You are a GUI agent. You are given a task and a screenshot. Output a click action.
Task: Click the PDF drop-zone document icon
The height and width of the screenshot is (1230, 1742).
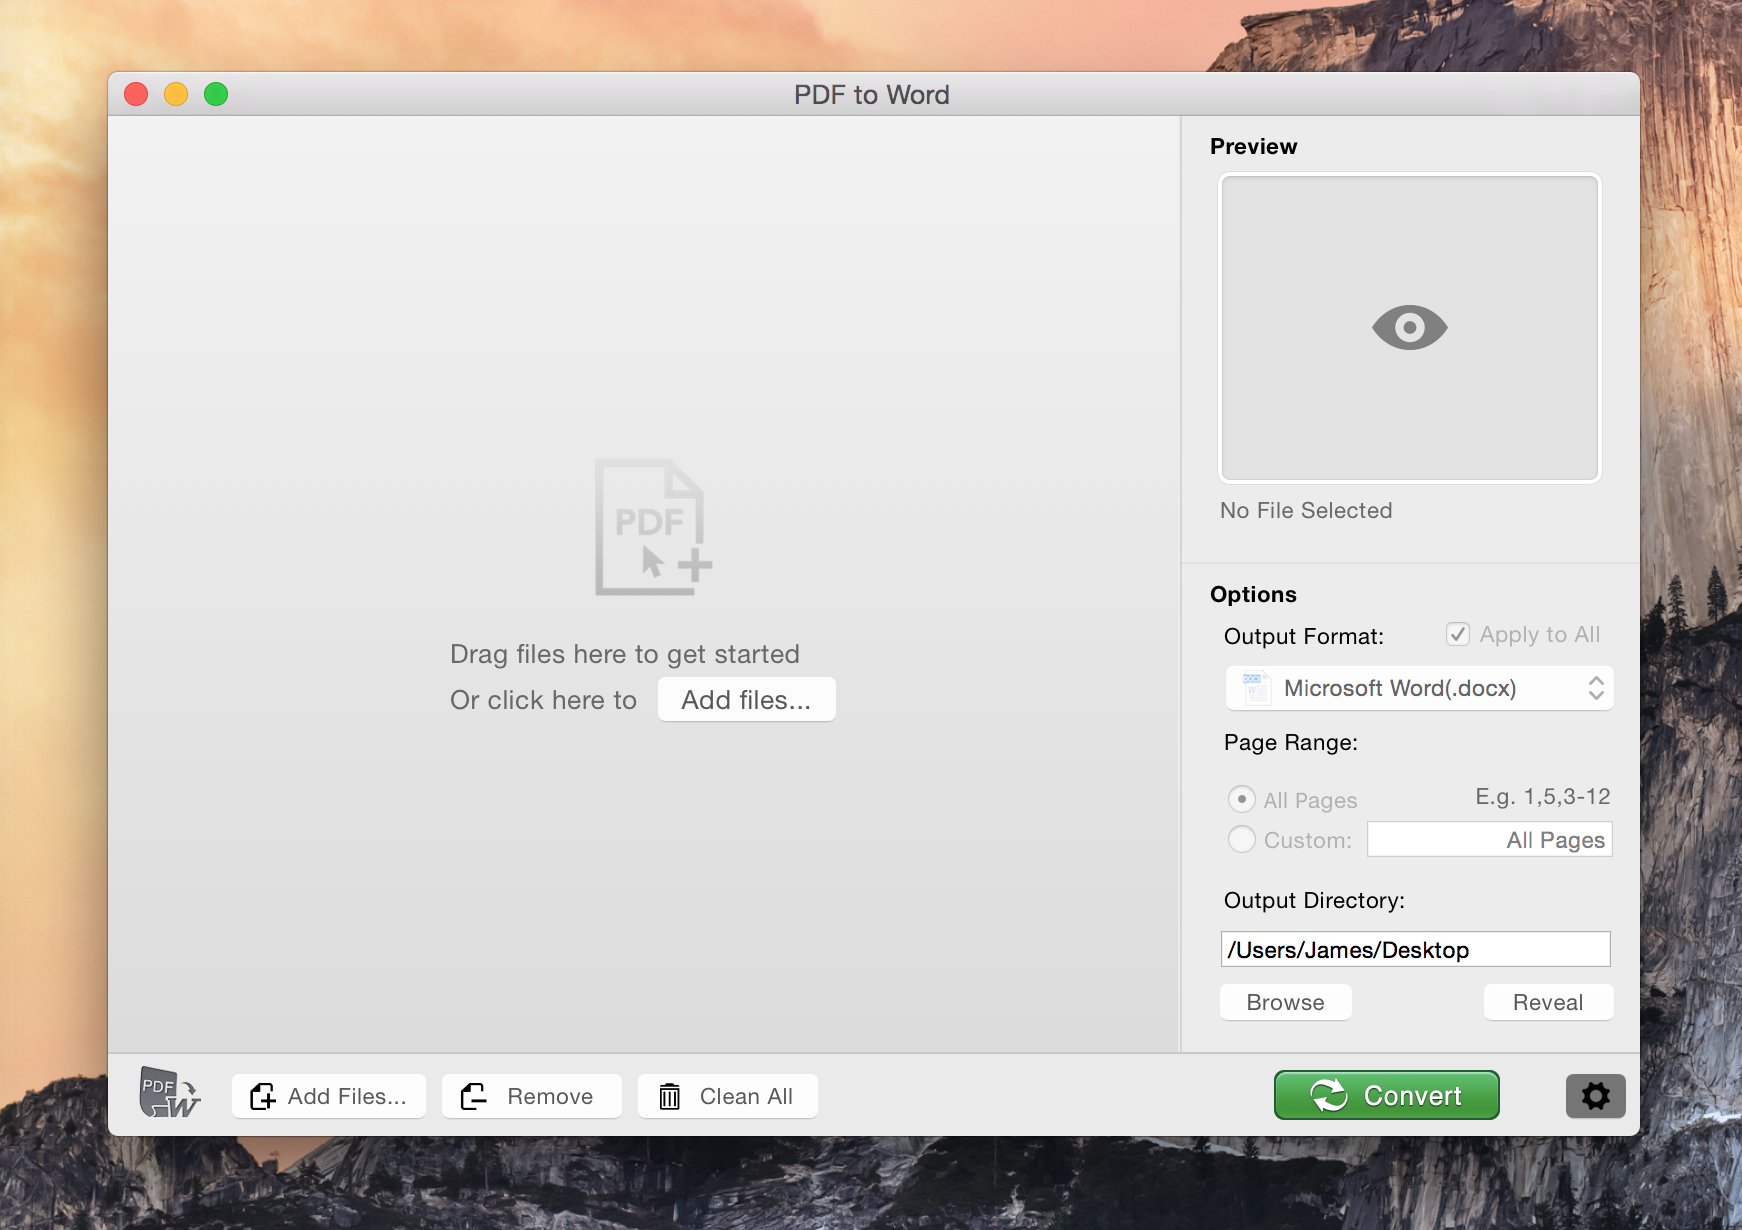pos(652,527)
